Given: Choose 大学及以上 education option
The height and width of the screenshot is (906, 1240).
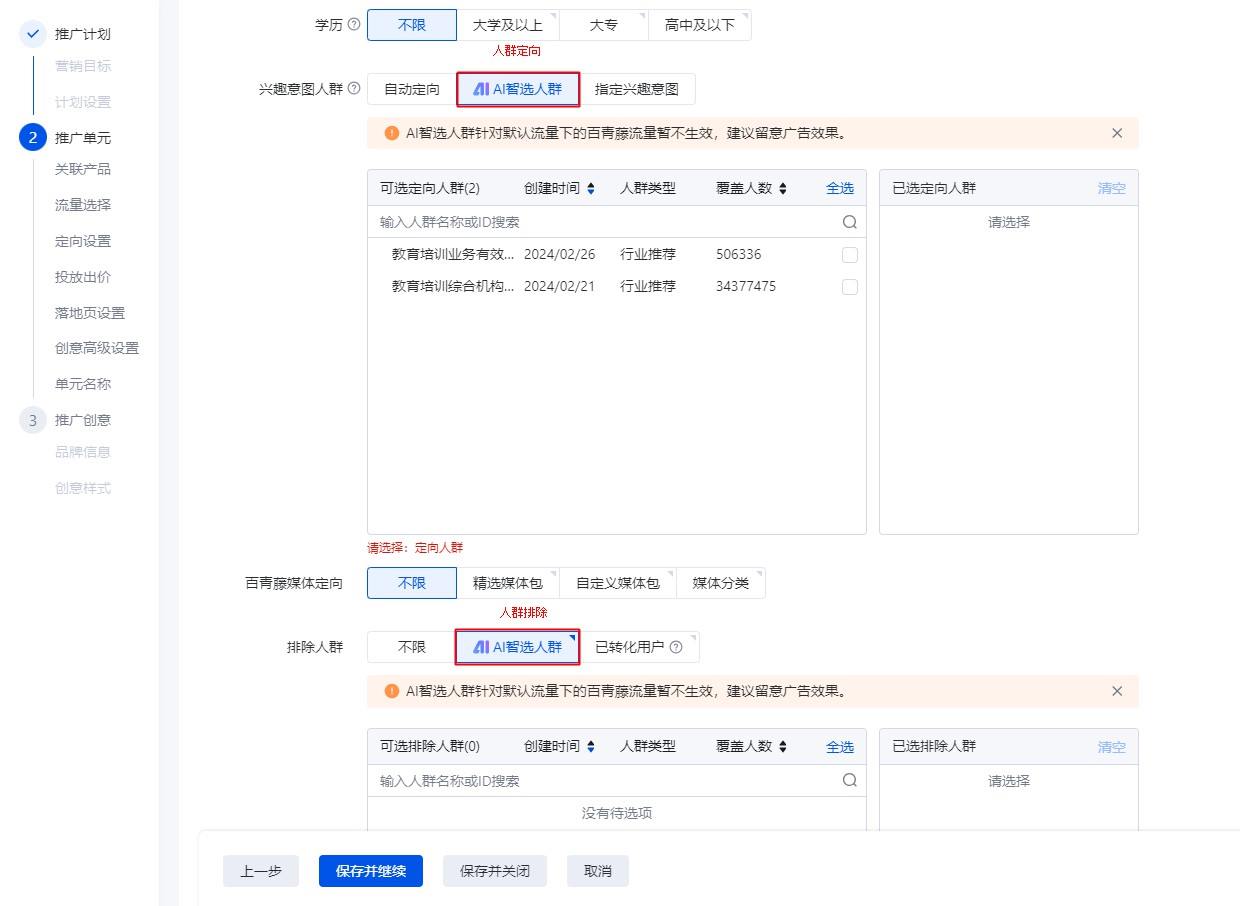Looking at the screenshot, I should [508, 25].
